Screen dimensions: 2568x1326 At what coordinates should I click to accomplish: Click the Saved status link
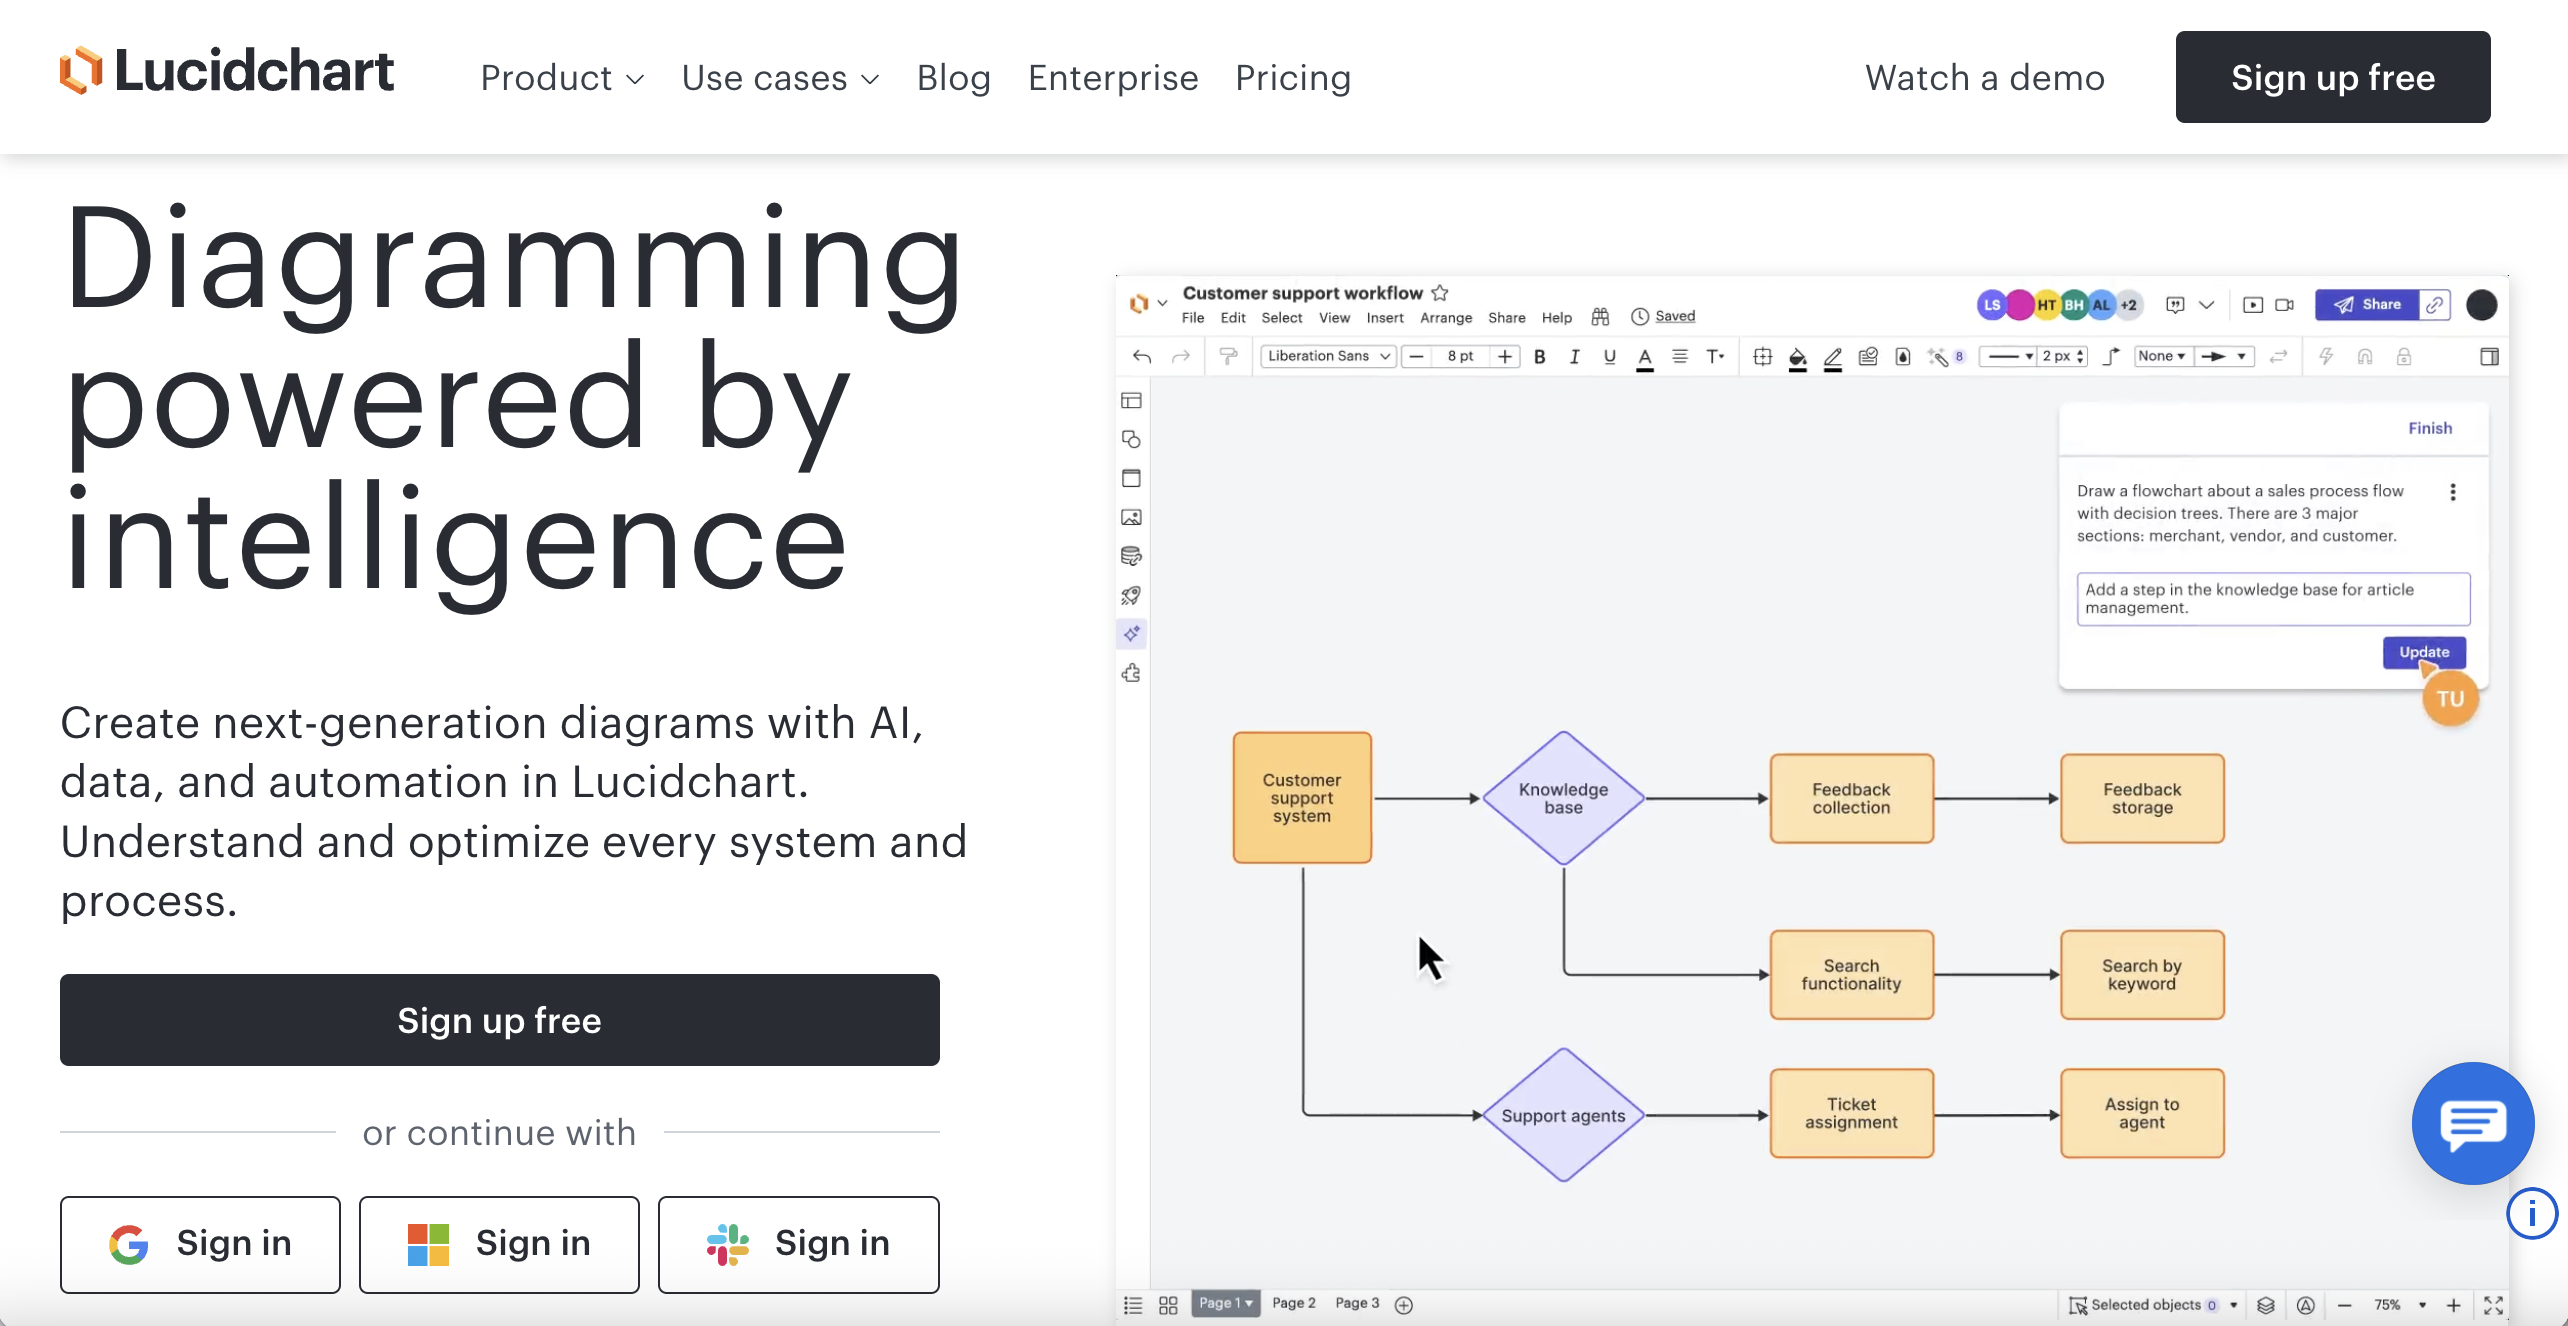pyautogui.click(x=1675, y=316)
